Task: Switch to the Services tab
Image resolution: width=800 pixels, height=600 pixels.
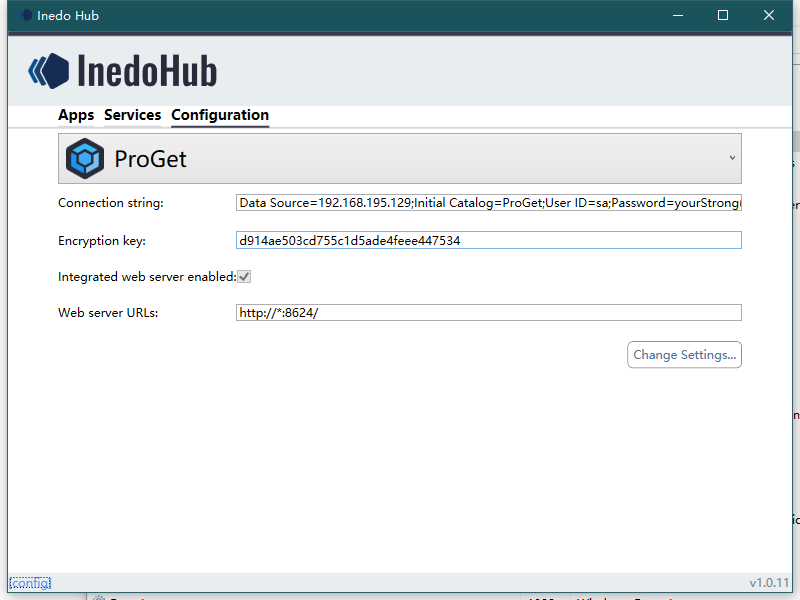Action: [x=133, y=115]
